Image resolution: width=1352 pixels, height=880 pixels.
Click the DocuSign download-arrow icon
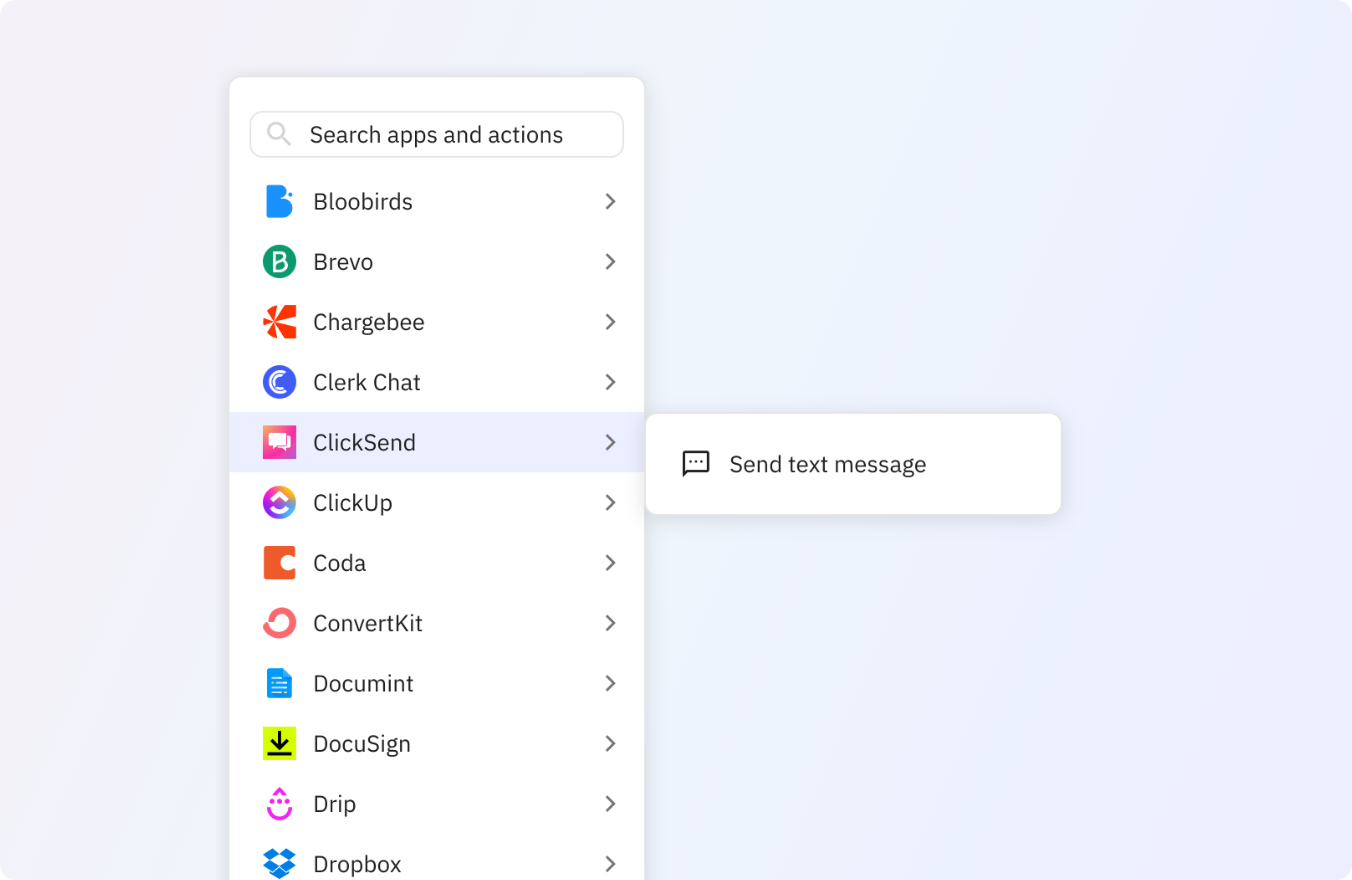279,743
